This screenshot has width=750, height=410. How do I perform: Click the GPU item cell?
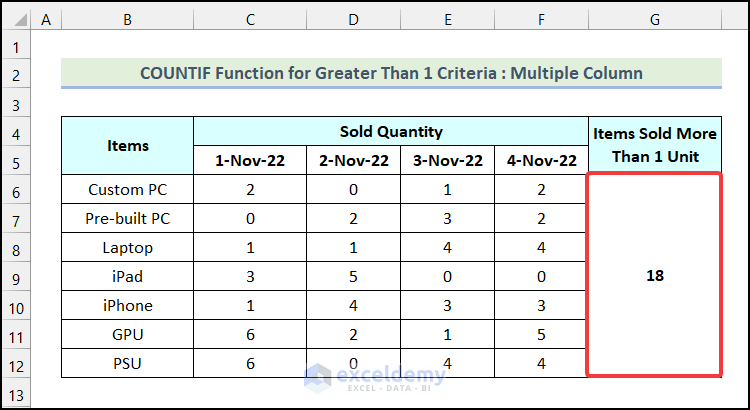coord(127,334)
